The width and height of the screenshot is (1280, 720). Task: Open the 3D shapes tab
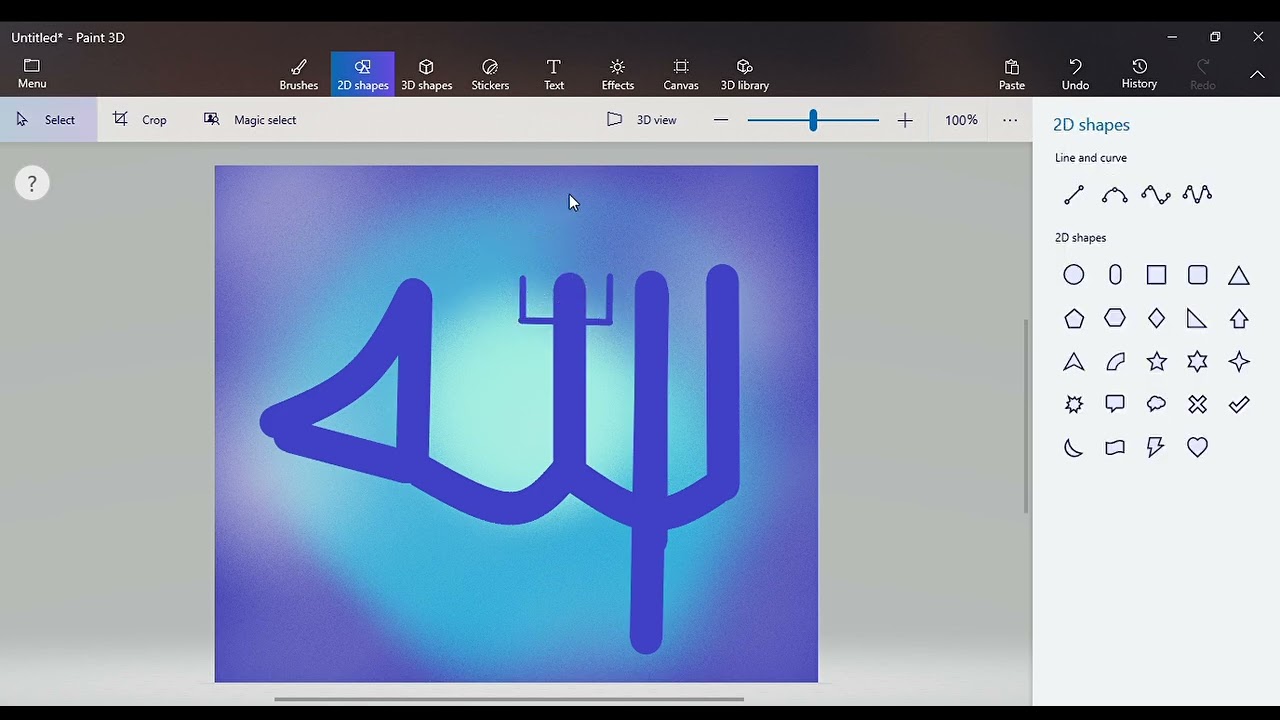[x=427, y=74]
